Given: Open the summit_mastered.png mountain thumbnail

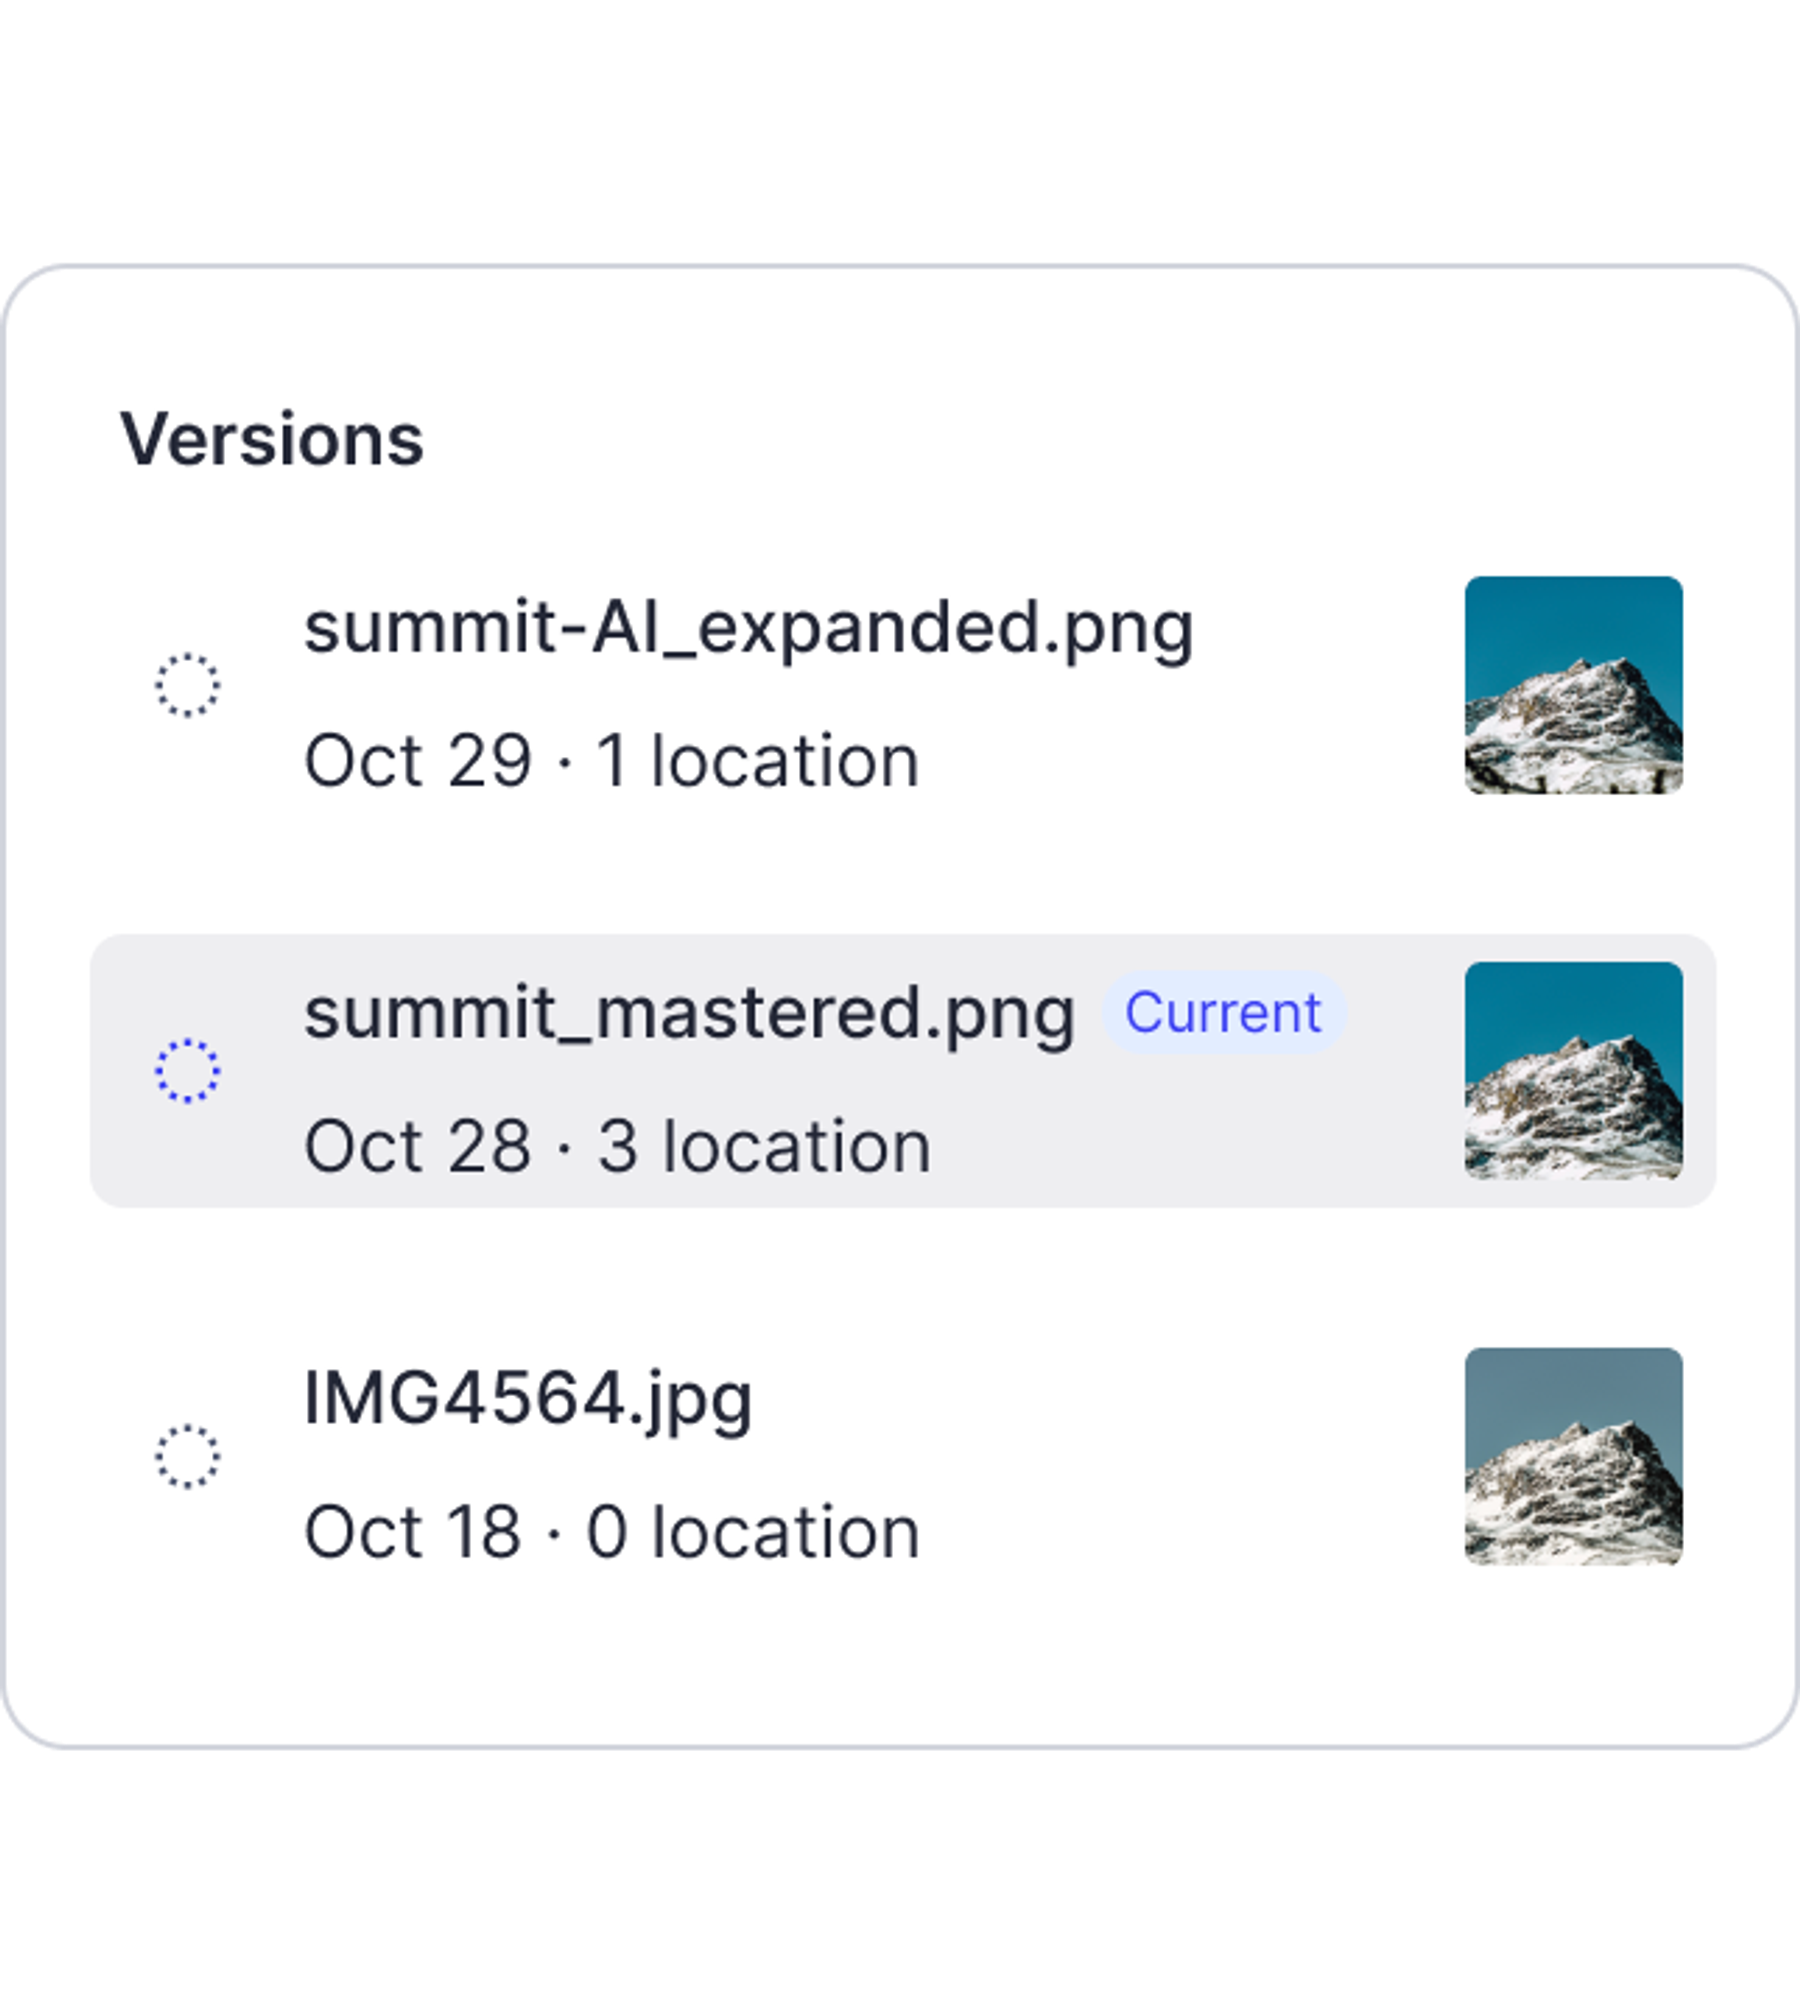Looking at the screenshot, I should 1573,1071.
